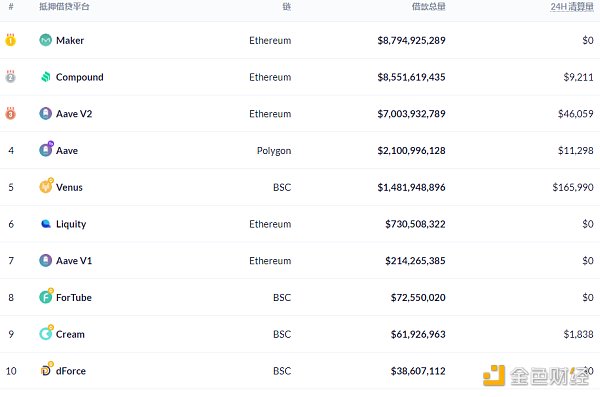The height and width of the screenshot is (397, 600).
Task: Sort by the 24H liquidation column header
Action: click(572, 7)
